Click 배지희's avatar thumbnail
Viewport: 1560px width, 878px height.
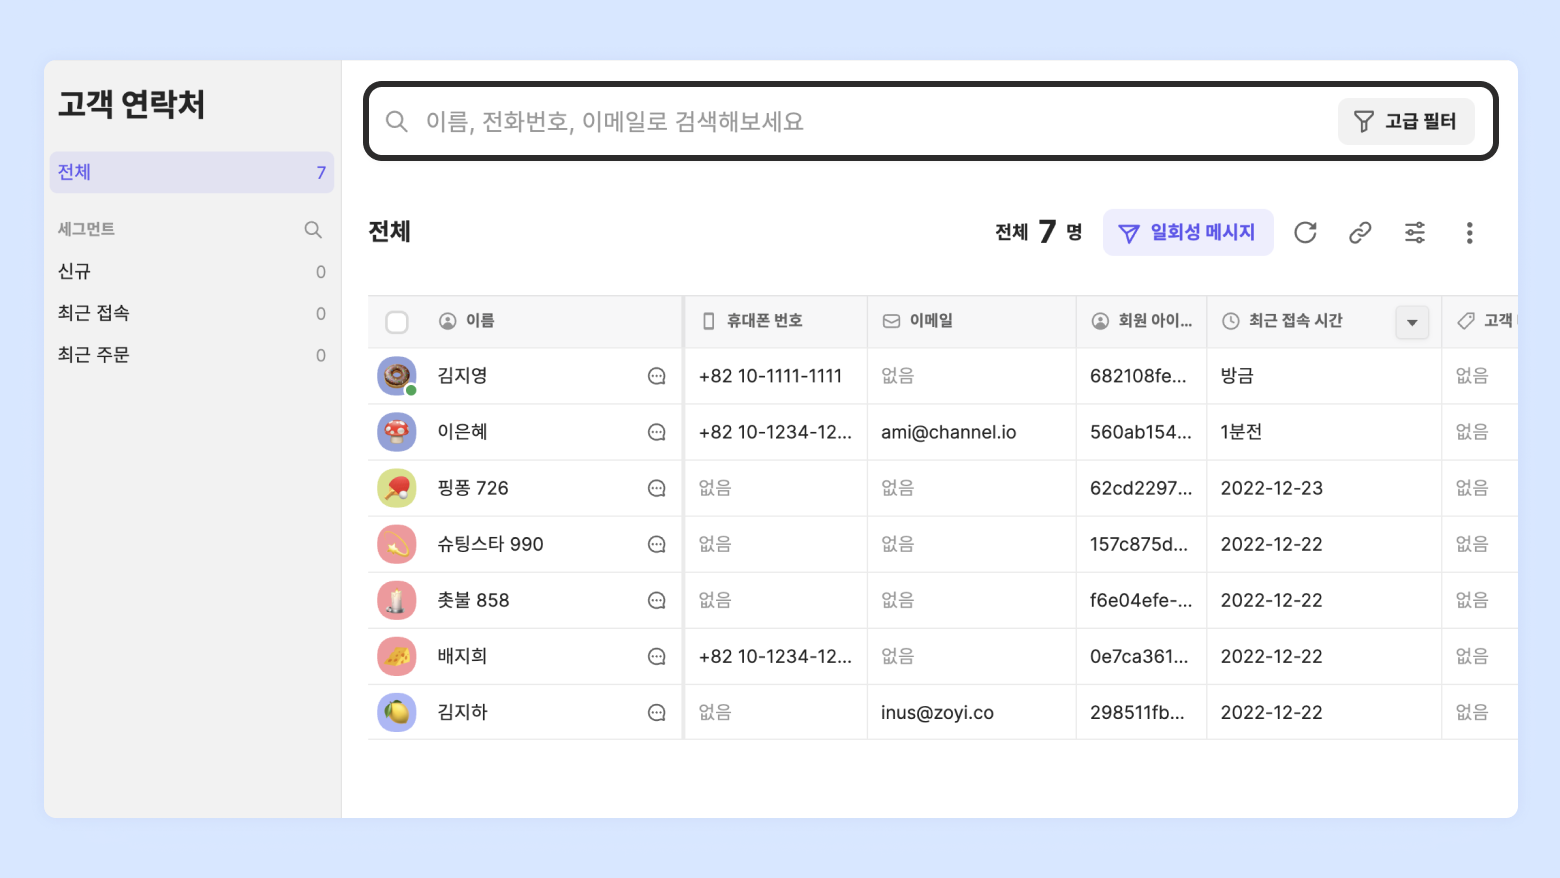pos(397,657)
